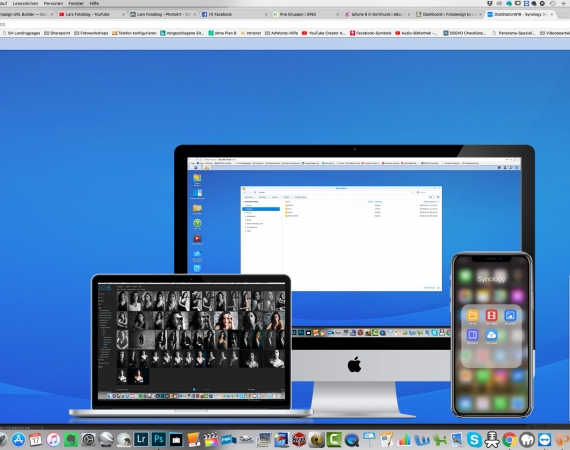Screen dimensions: 570x450
Task: Open the Videobearbei... bookmark folder
Action: [x=555, y=33]
